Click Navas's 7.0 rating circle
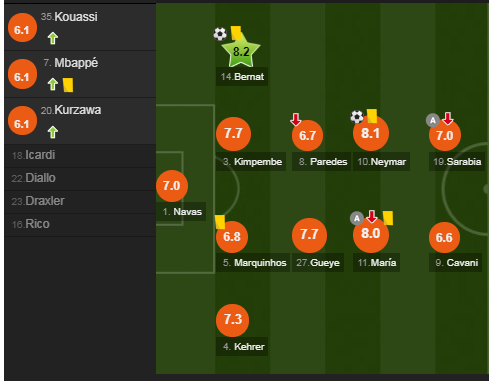 172,186
